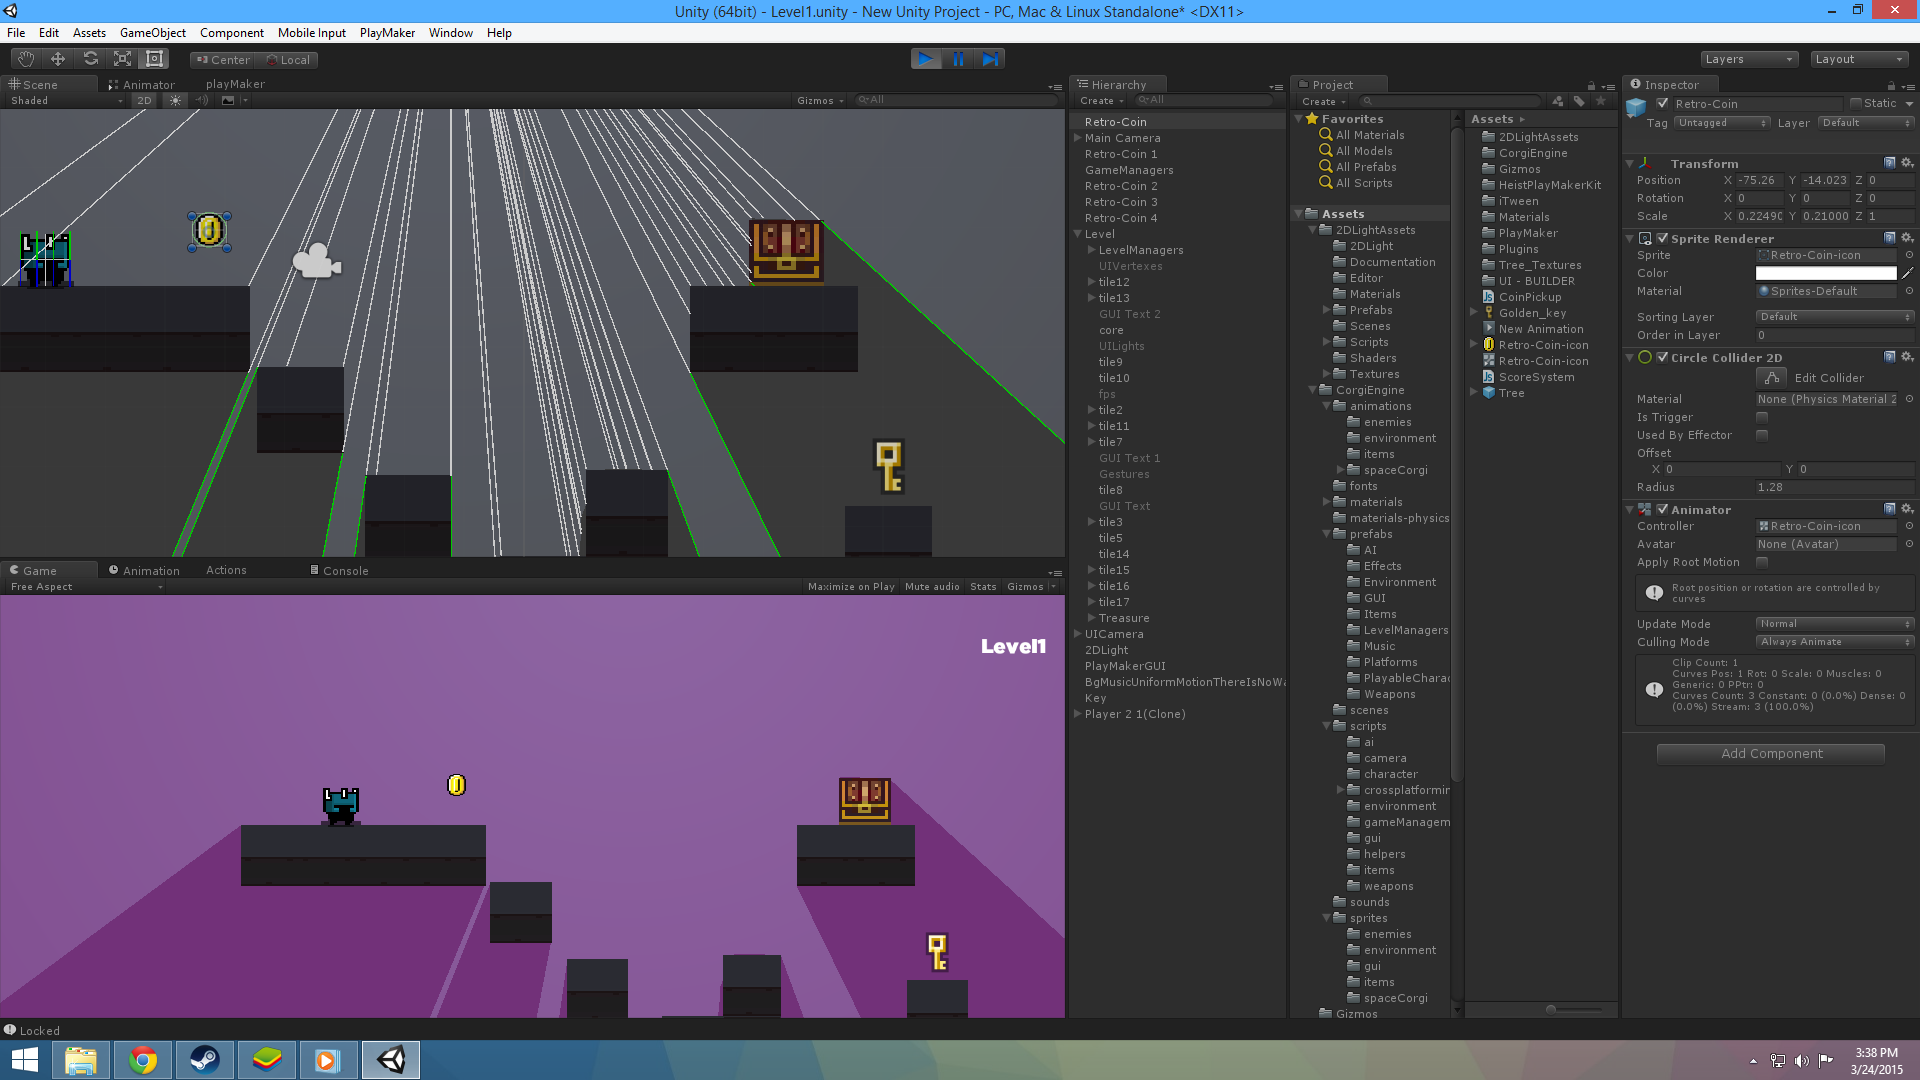1920x1080 pixels.
Task: Collapse the Level object in Hierarchy
Action: pos(1078,234)
